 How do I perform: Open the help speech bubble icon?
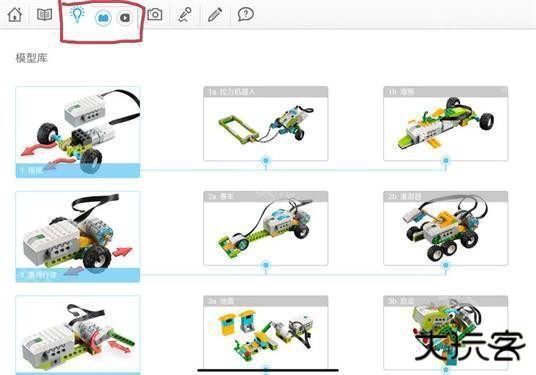click(245, 15)
